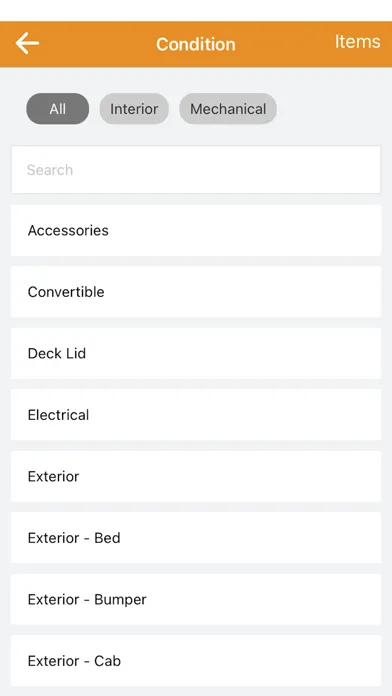Choose the Exterior - Cab entry
The image size is (392, 696).
pos(196,660)
